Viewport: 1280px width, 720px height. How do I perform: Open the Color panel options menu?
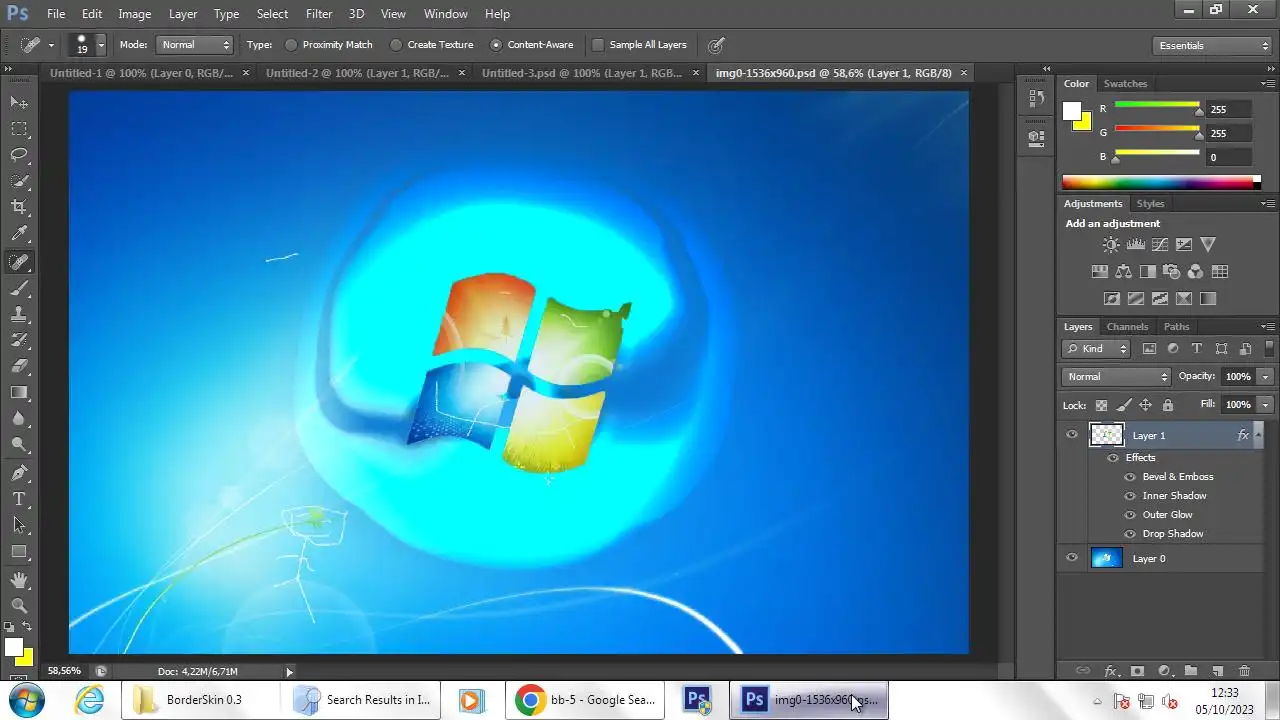click(x=1267, y=83)
